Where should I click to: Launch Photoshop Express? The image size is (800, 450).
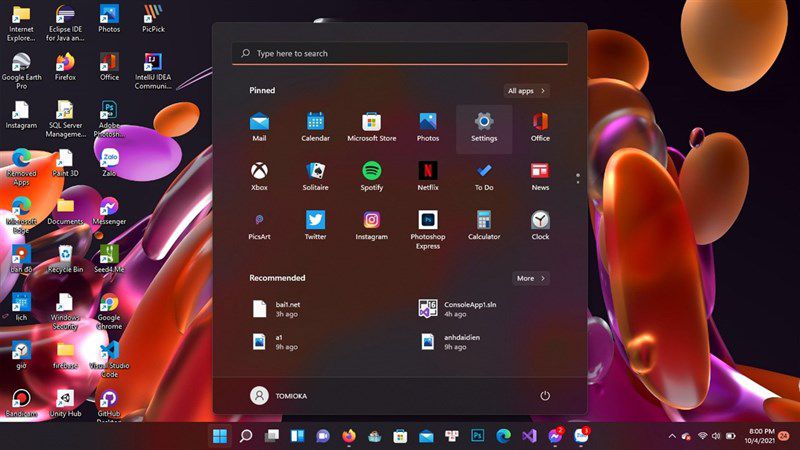click(x=428, y=230)
